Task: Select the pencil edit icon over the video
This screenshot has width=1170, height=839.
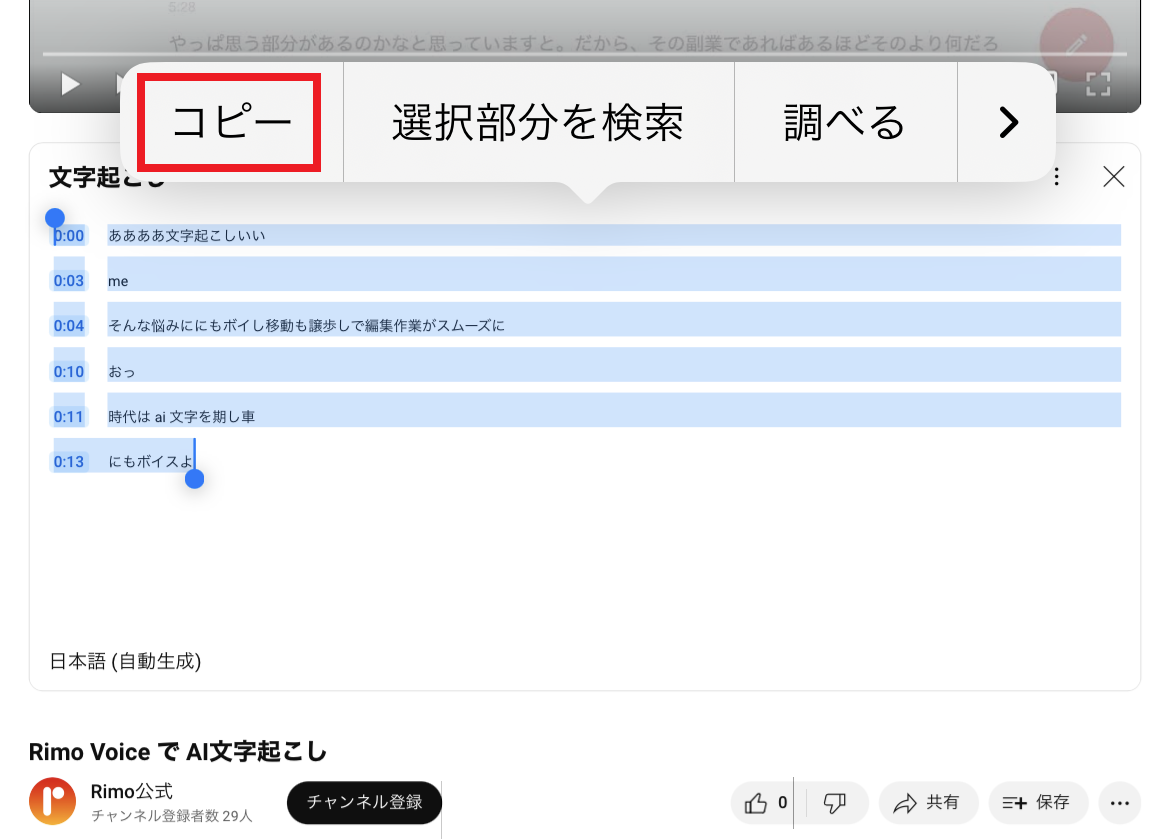Action: pyautogui.click(x=1077, y=45)
